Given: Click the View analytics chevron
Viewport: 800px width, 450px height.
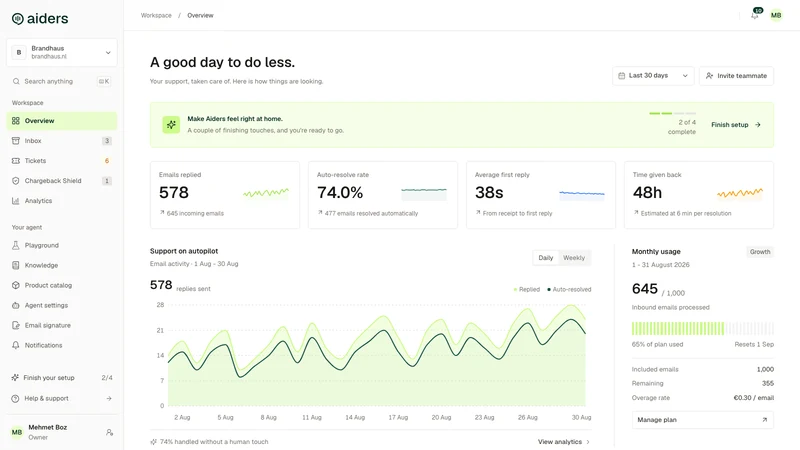Looking at the screenshot, I should (x=588, y=442).
